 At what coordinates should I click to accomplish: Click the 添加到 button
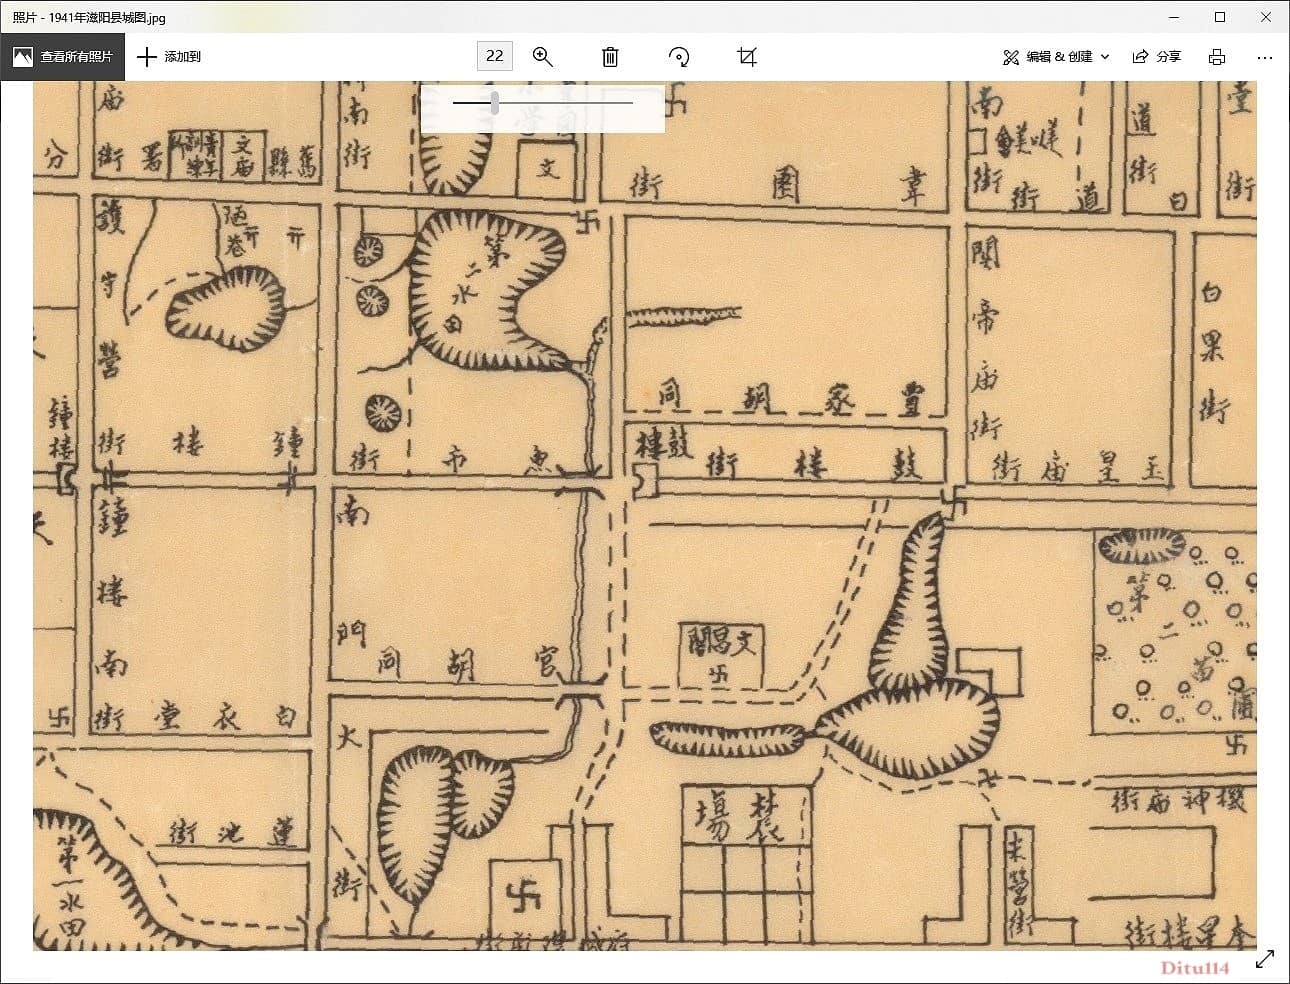click(x=169, y=57)
